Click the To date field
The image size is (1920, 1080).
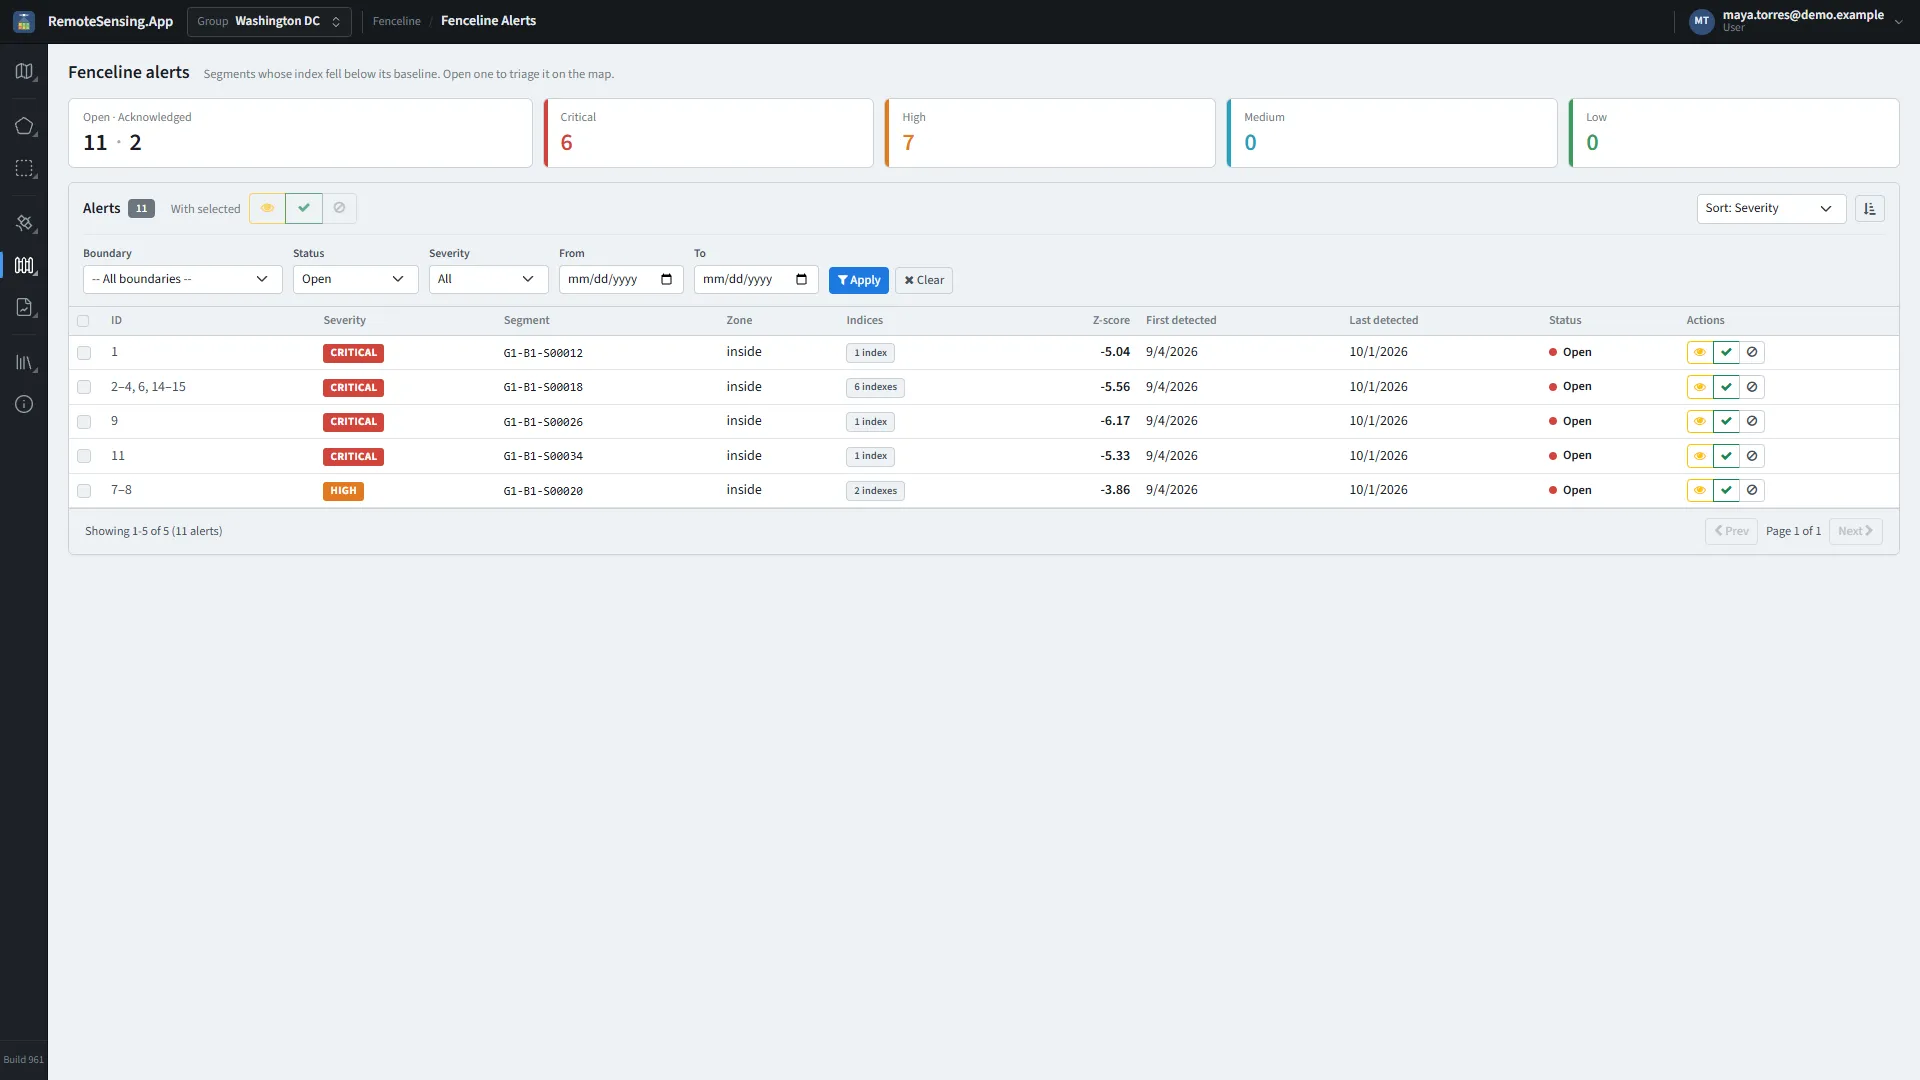[756, 279]
